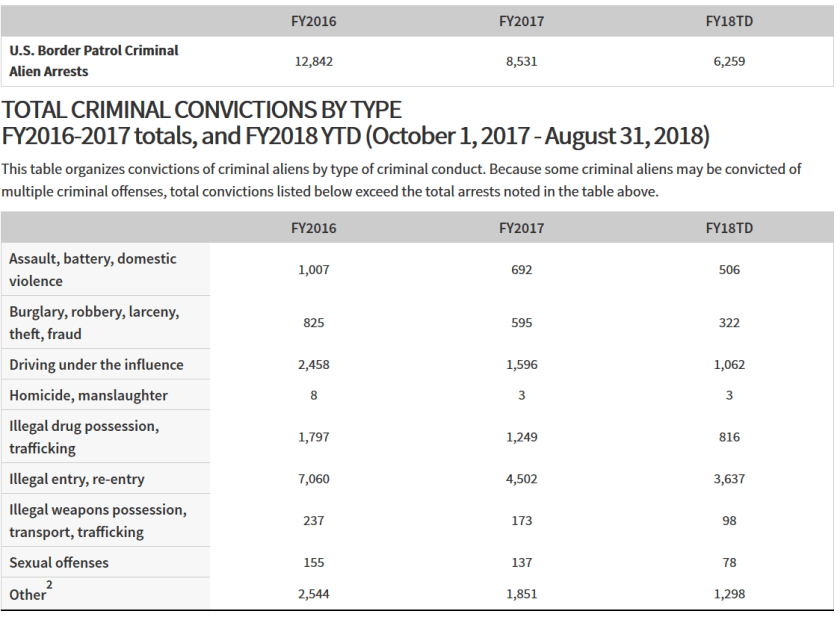Click the 6,259 FY18TD arrests value
Viewport: 840px width, 617px height.
point(729,61)
